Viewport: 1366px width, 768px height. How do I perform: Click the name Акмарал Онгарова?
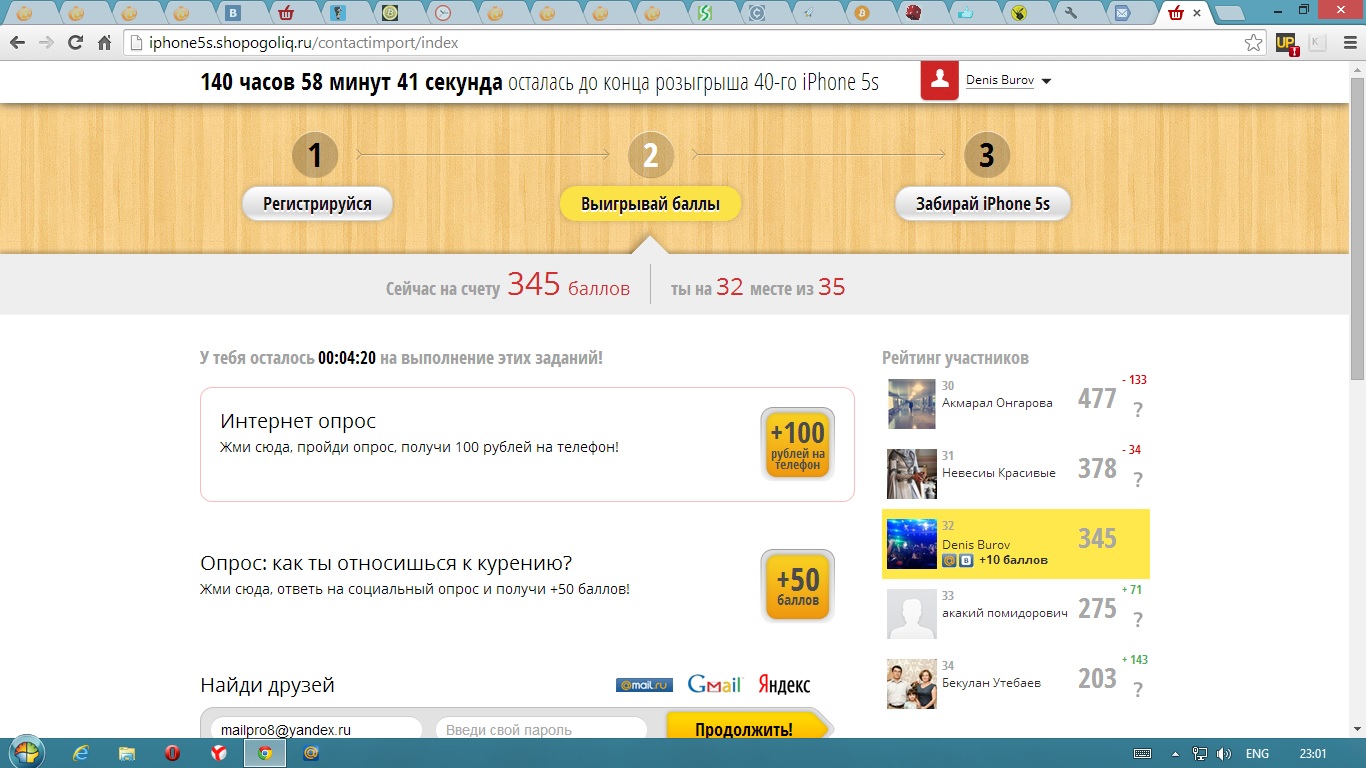pos(997,403)
